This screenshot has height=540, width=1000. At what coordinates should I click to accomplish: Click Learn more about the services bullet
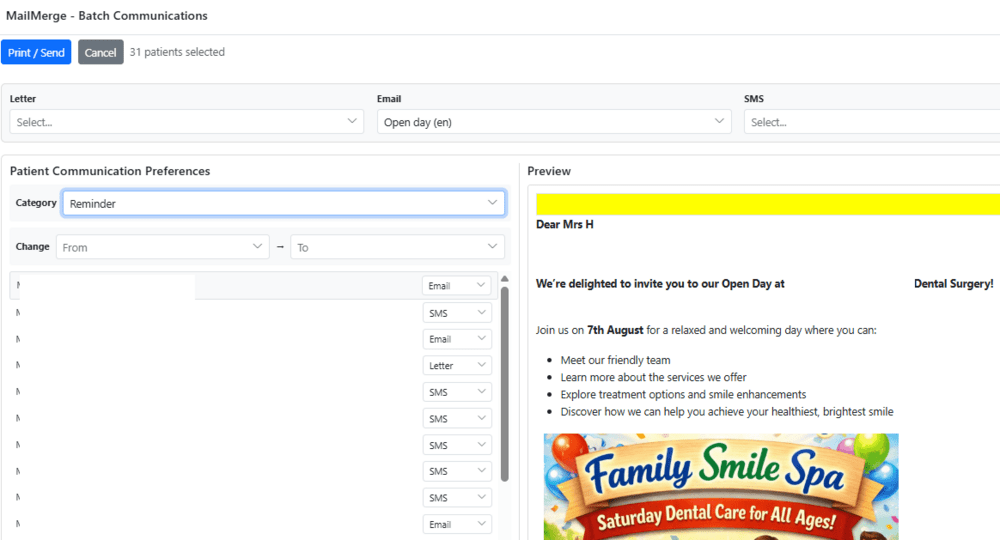click(653, 377)
